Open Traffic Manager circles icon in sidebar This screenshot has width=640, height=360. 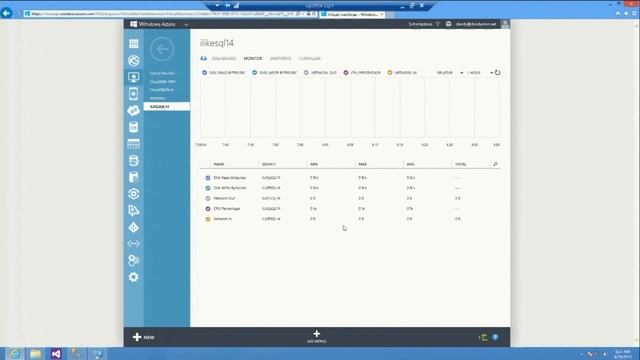click(x=133, y=260)
